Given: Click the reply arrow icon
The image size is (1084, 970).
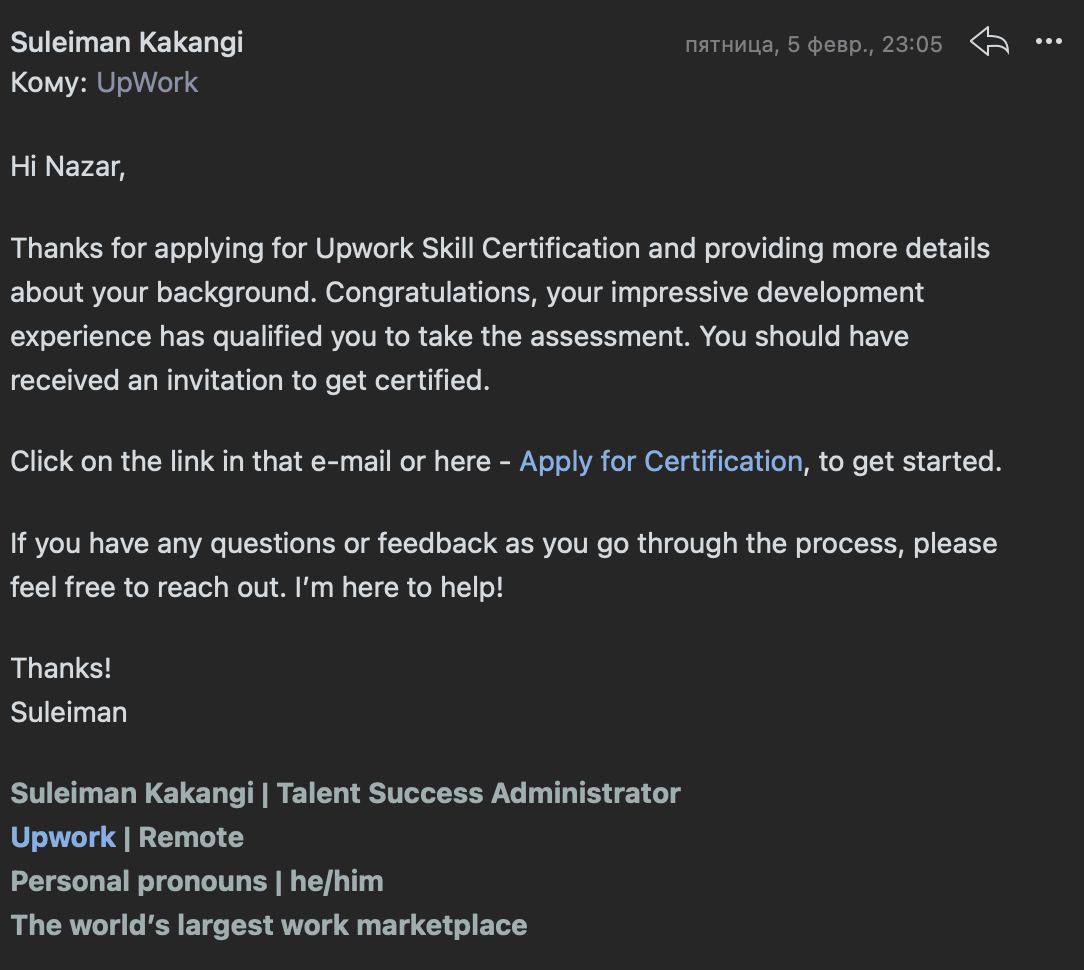Looking at the screenshot, I should click(x=989, y=41).
